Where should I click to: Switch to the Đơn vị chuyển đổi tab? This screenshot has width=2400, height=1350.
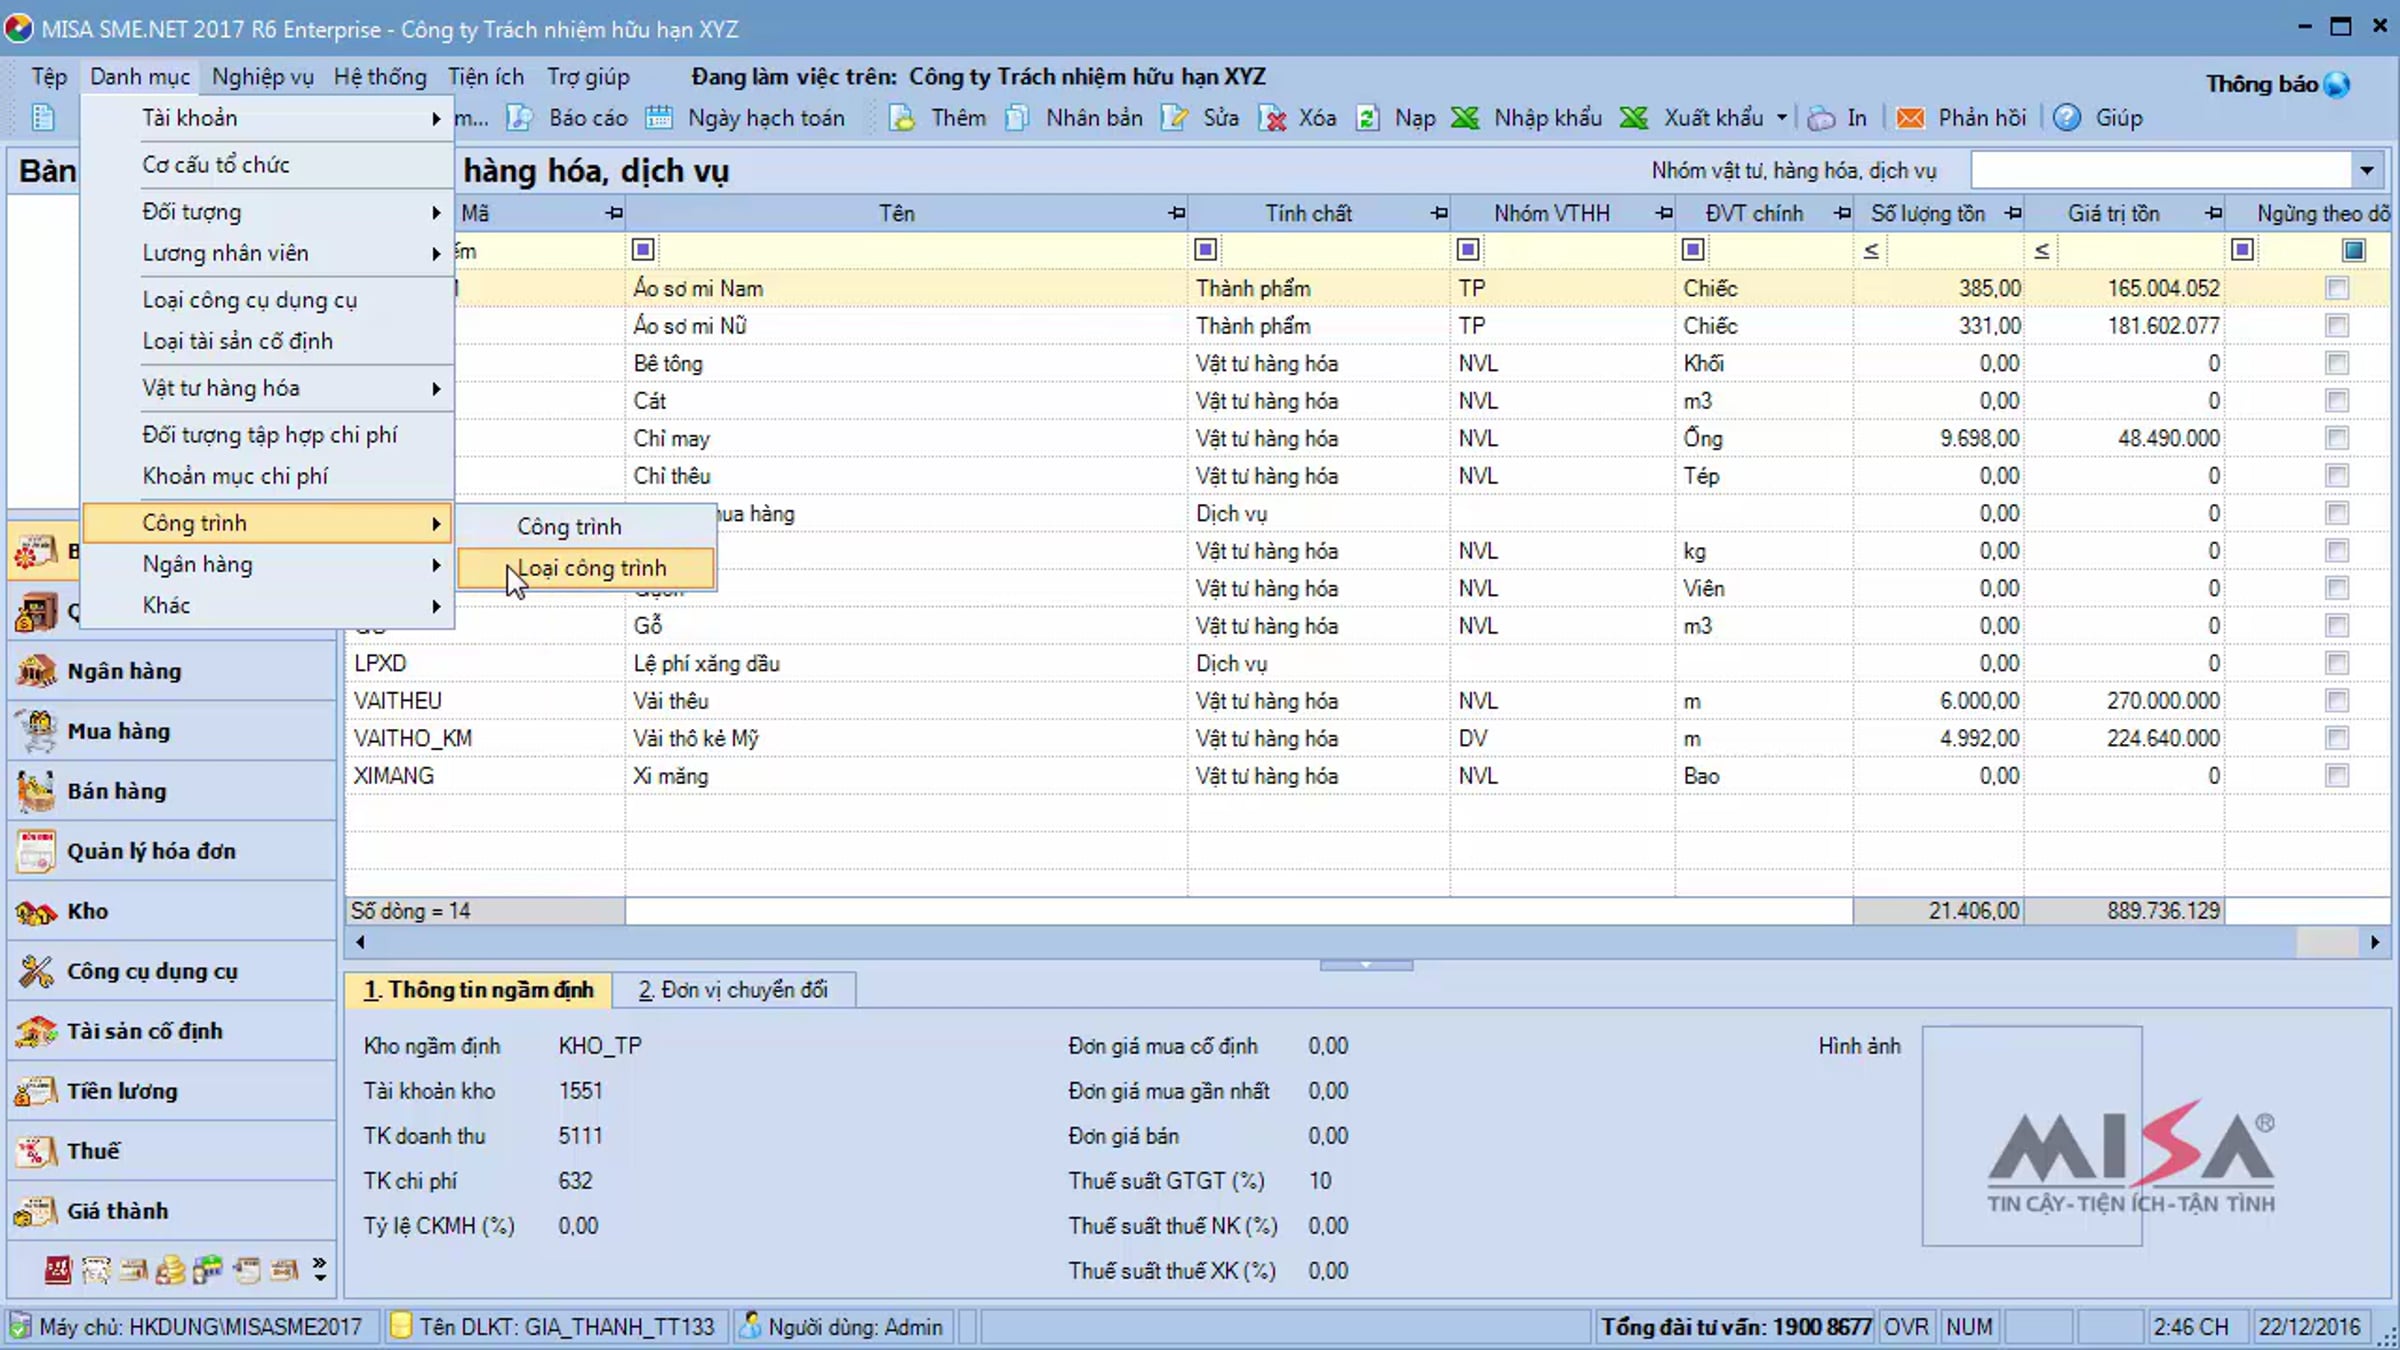tap(734, 990)
